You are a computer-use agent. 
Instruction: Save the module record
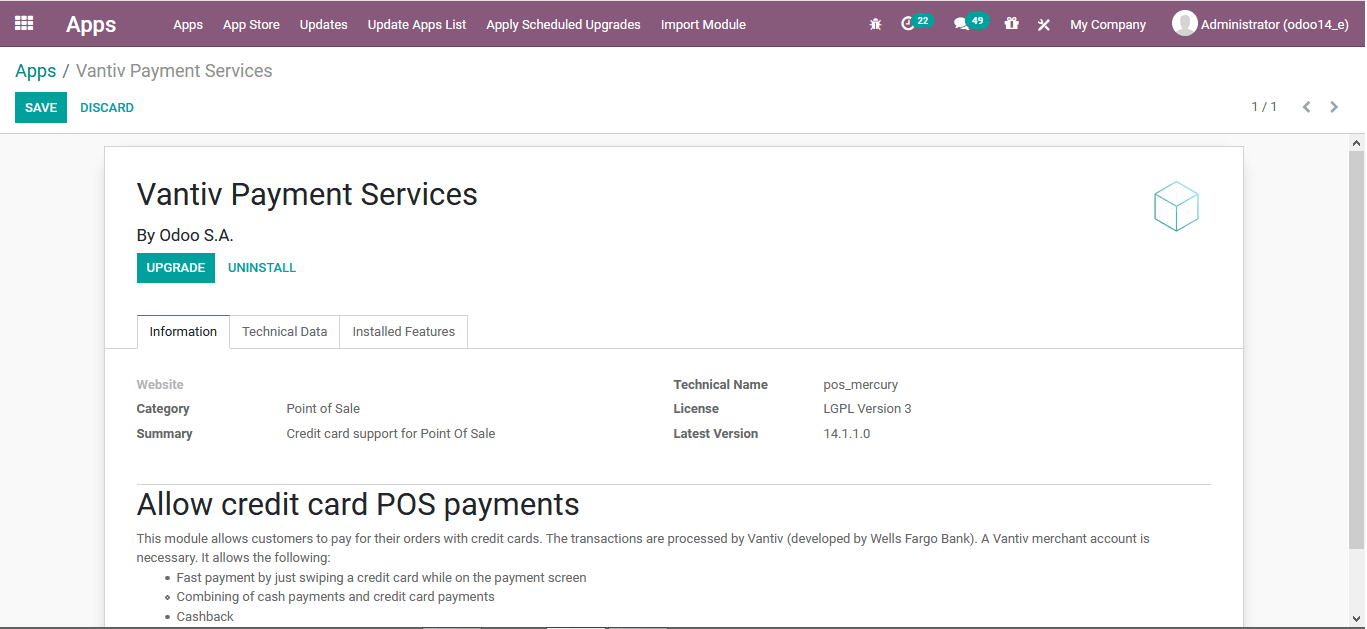(x=41, y=107)
